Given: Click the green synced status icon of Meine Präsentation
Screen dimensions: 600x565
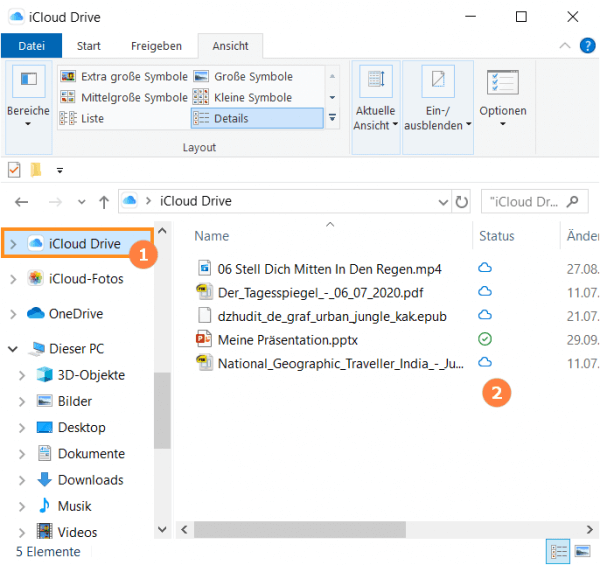Looking at the screenshot, I should tap(485, 339).
